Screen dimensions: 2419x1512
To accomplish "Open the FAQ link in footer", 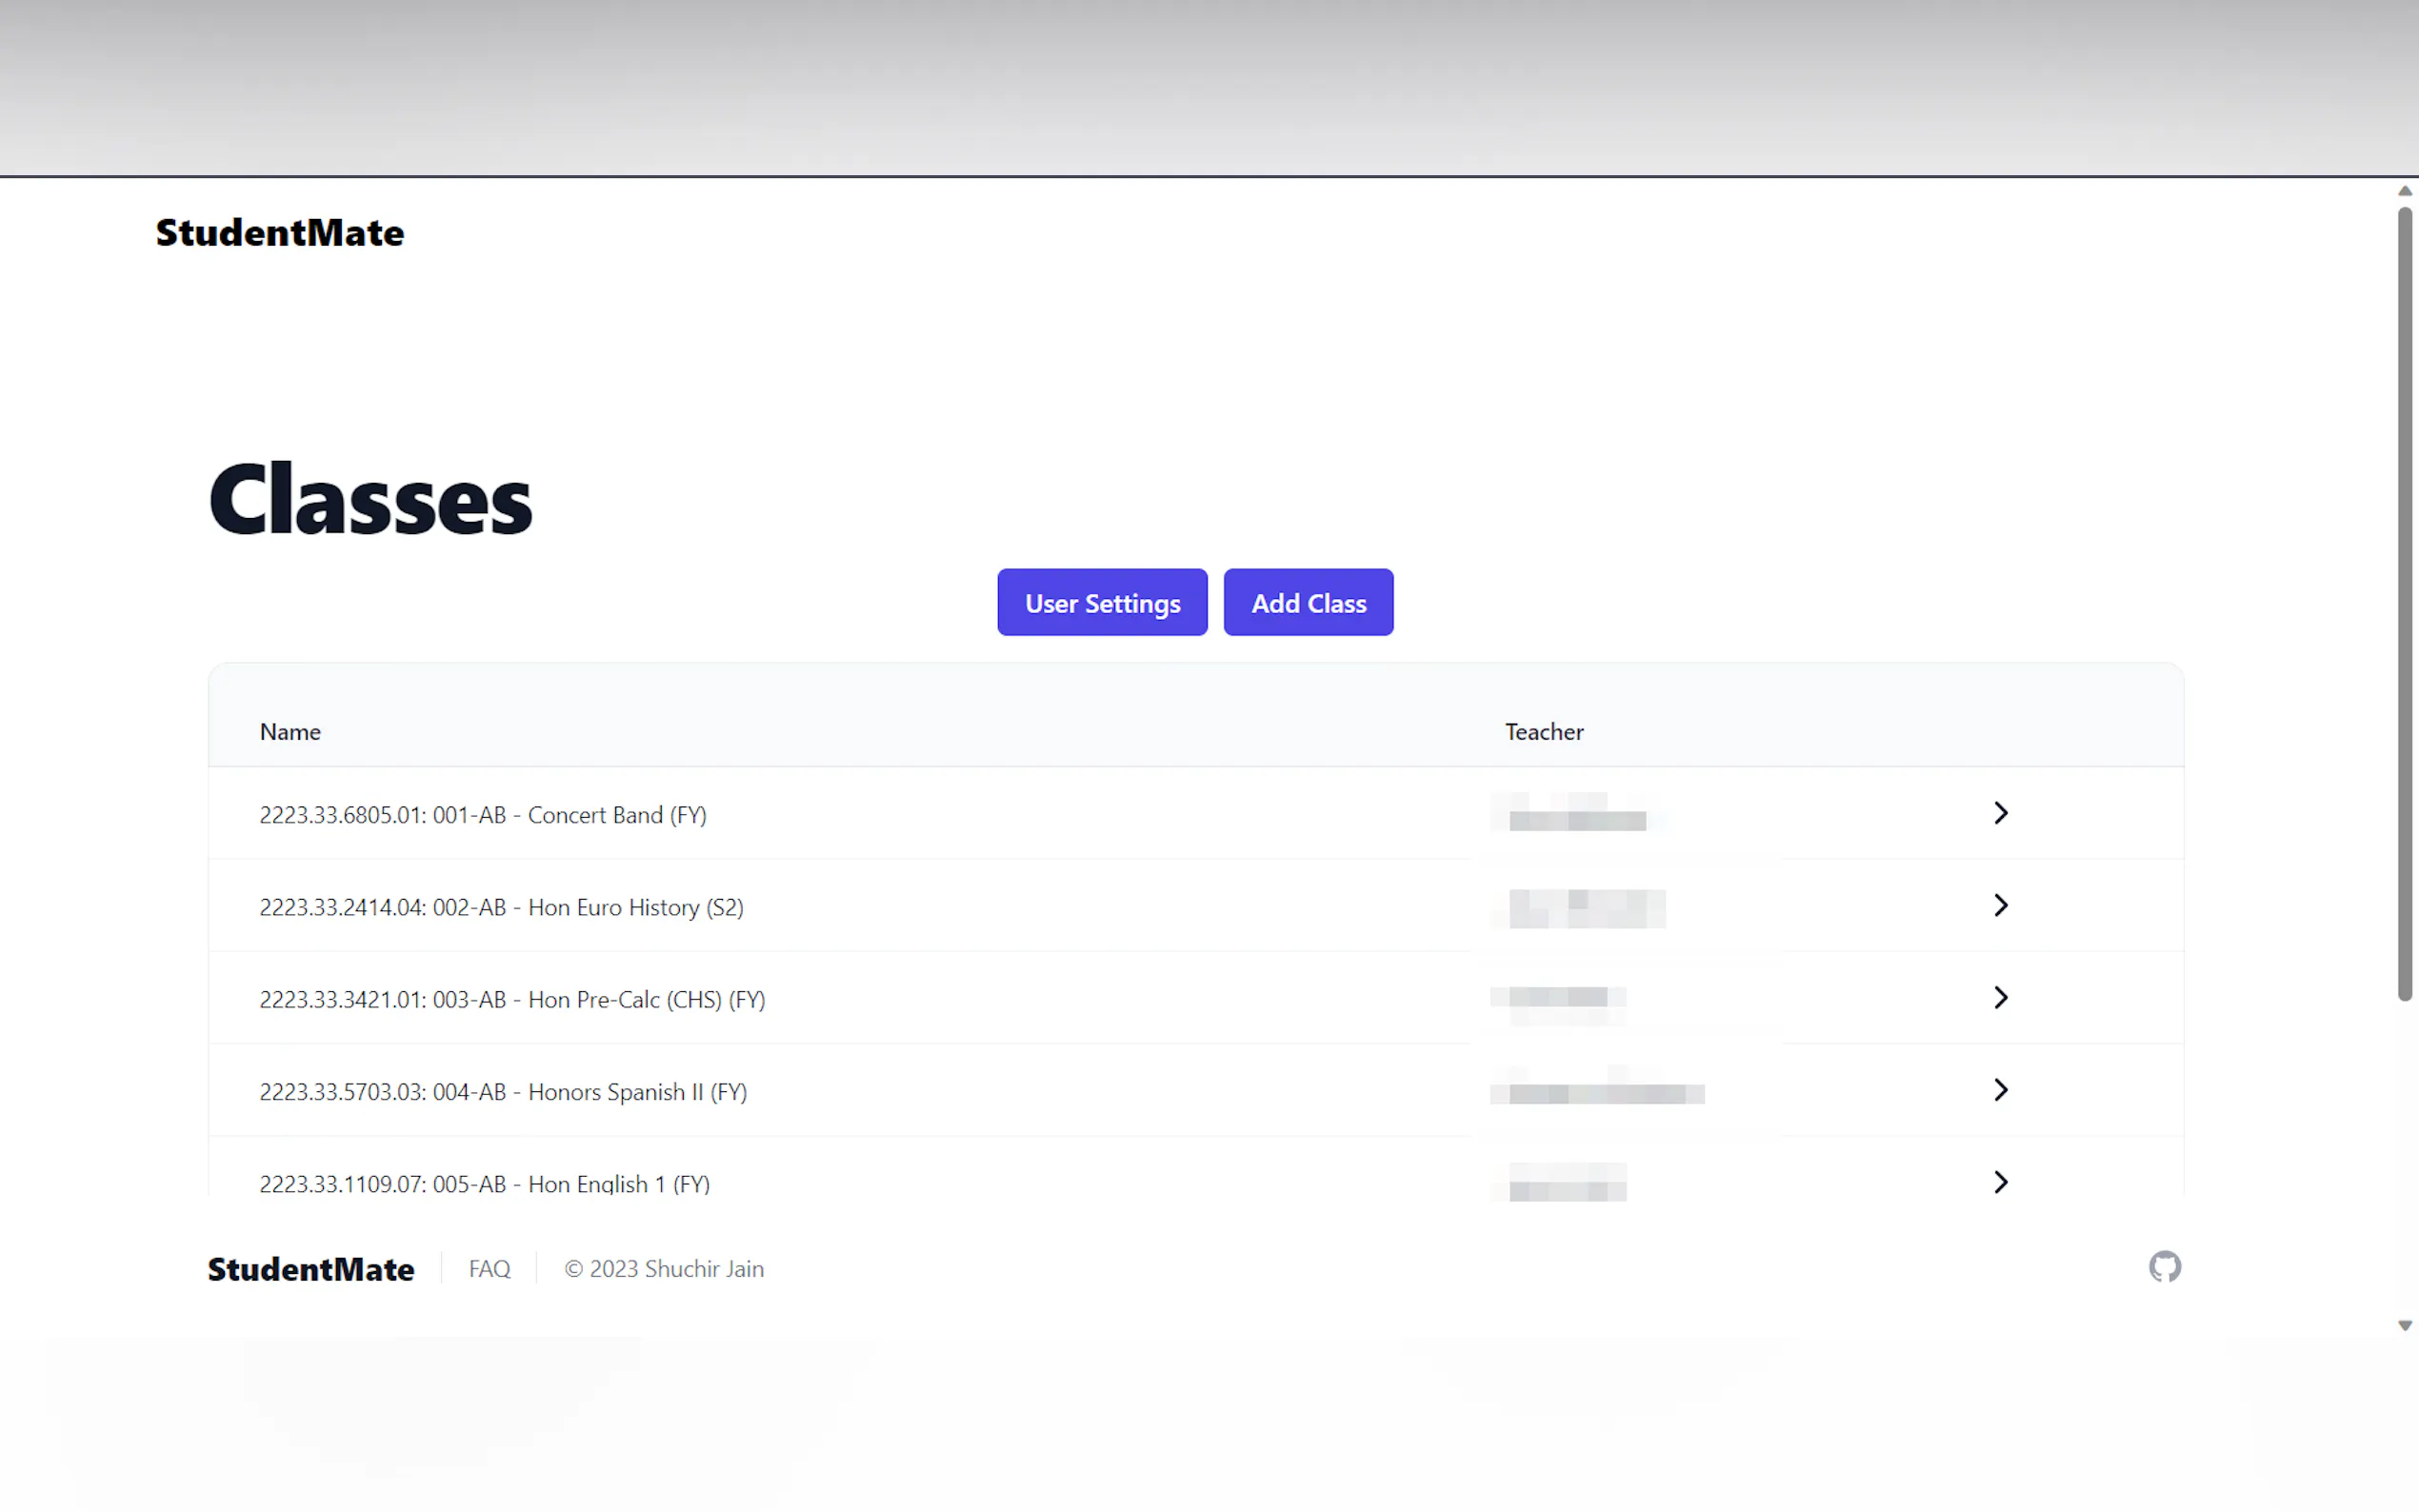I will coord(489,1269).
